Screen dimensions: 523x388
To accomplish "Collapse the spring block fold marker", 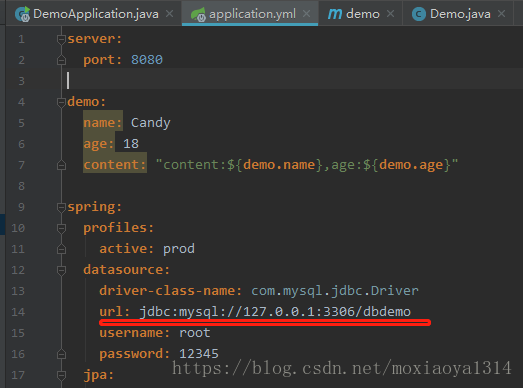I will pyautogui.click(x=61, y=208).
